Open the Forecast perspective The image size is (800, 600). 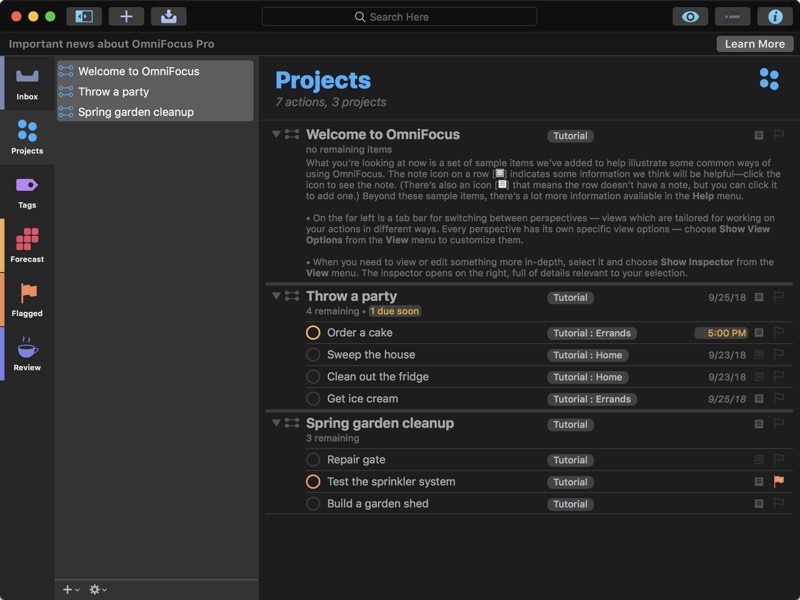pos(27,246)
